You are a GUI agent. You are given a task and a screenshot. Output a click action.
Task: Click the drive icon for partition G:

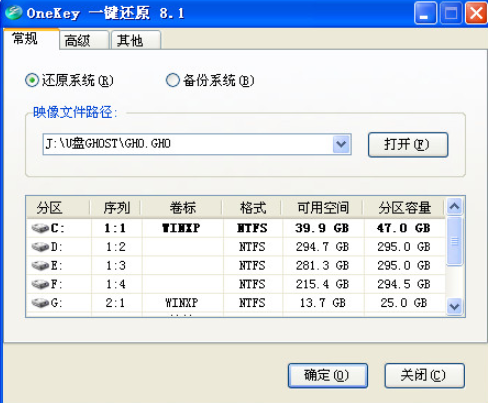point(40,303)
